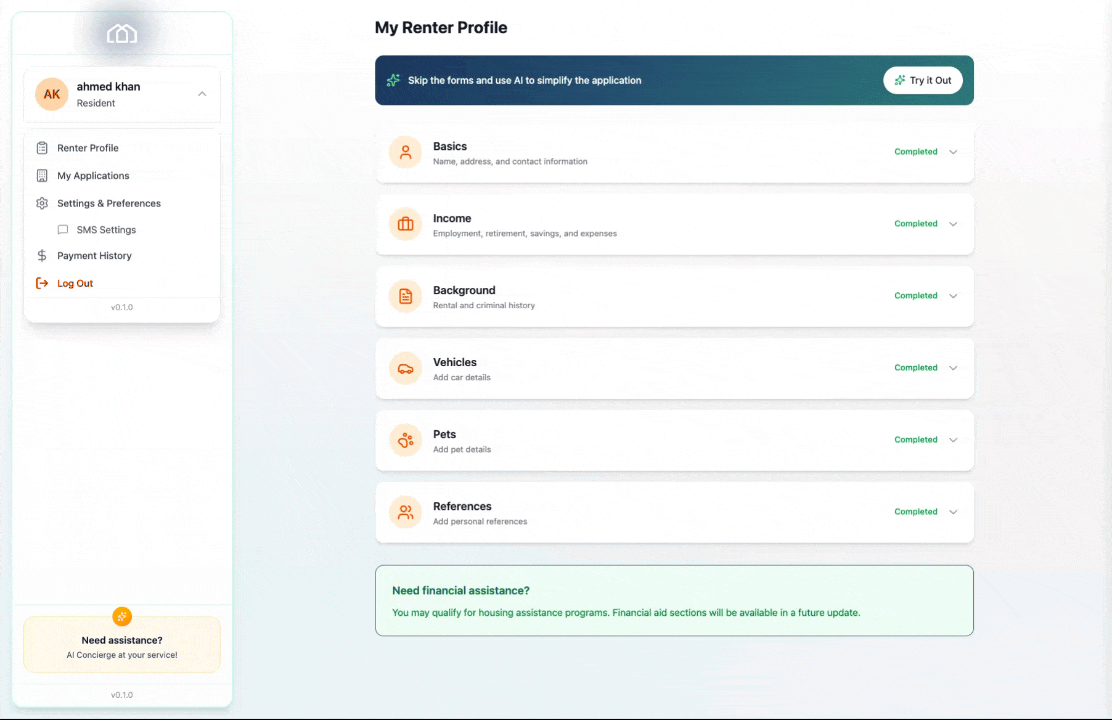Click the Basics person icon
The height and width of the screenshot is (720, 1112).
click(405, 152)
